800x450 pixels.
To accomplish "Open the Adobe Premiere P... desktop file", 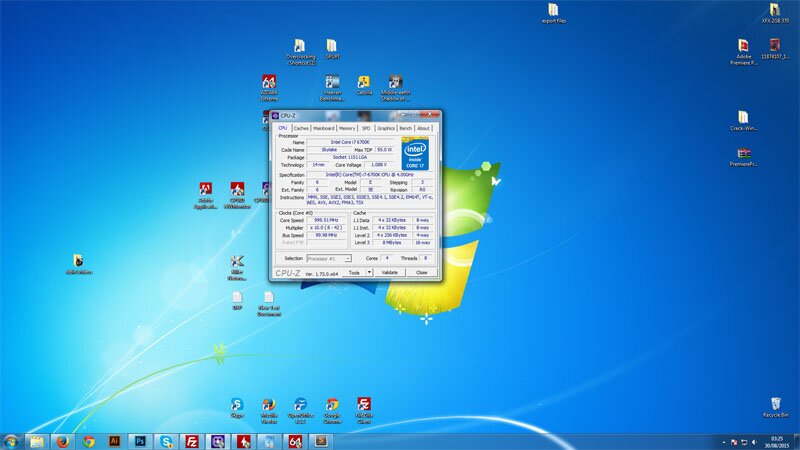I will (743, 52).
